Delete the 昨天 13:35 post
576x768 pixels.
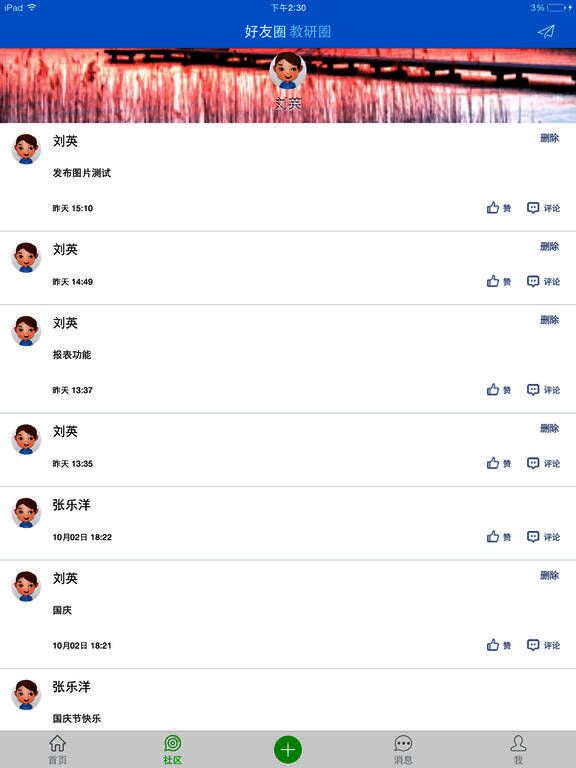pos(550,429)
